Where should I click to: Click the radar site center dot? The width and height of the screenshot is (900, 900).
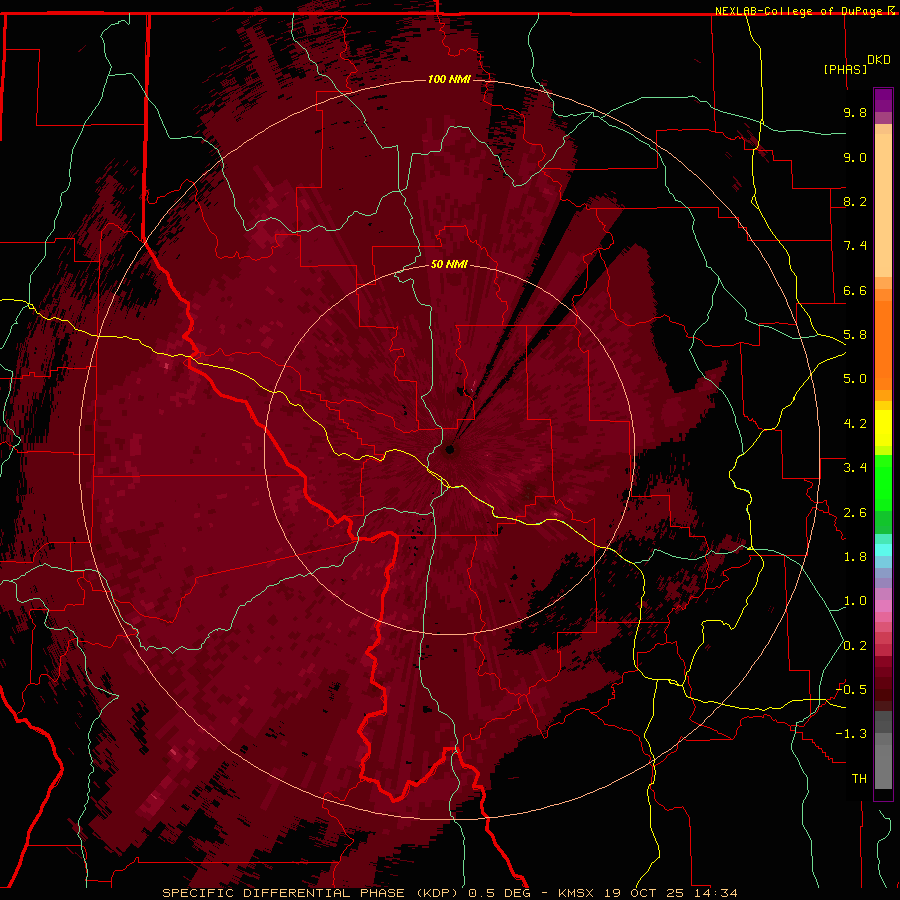[x=449, y=449]
